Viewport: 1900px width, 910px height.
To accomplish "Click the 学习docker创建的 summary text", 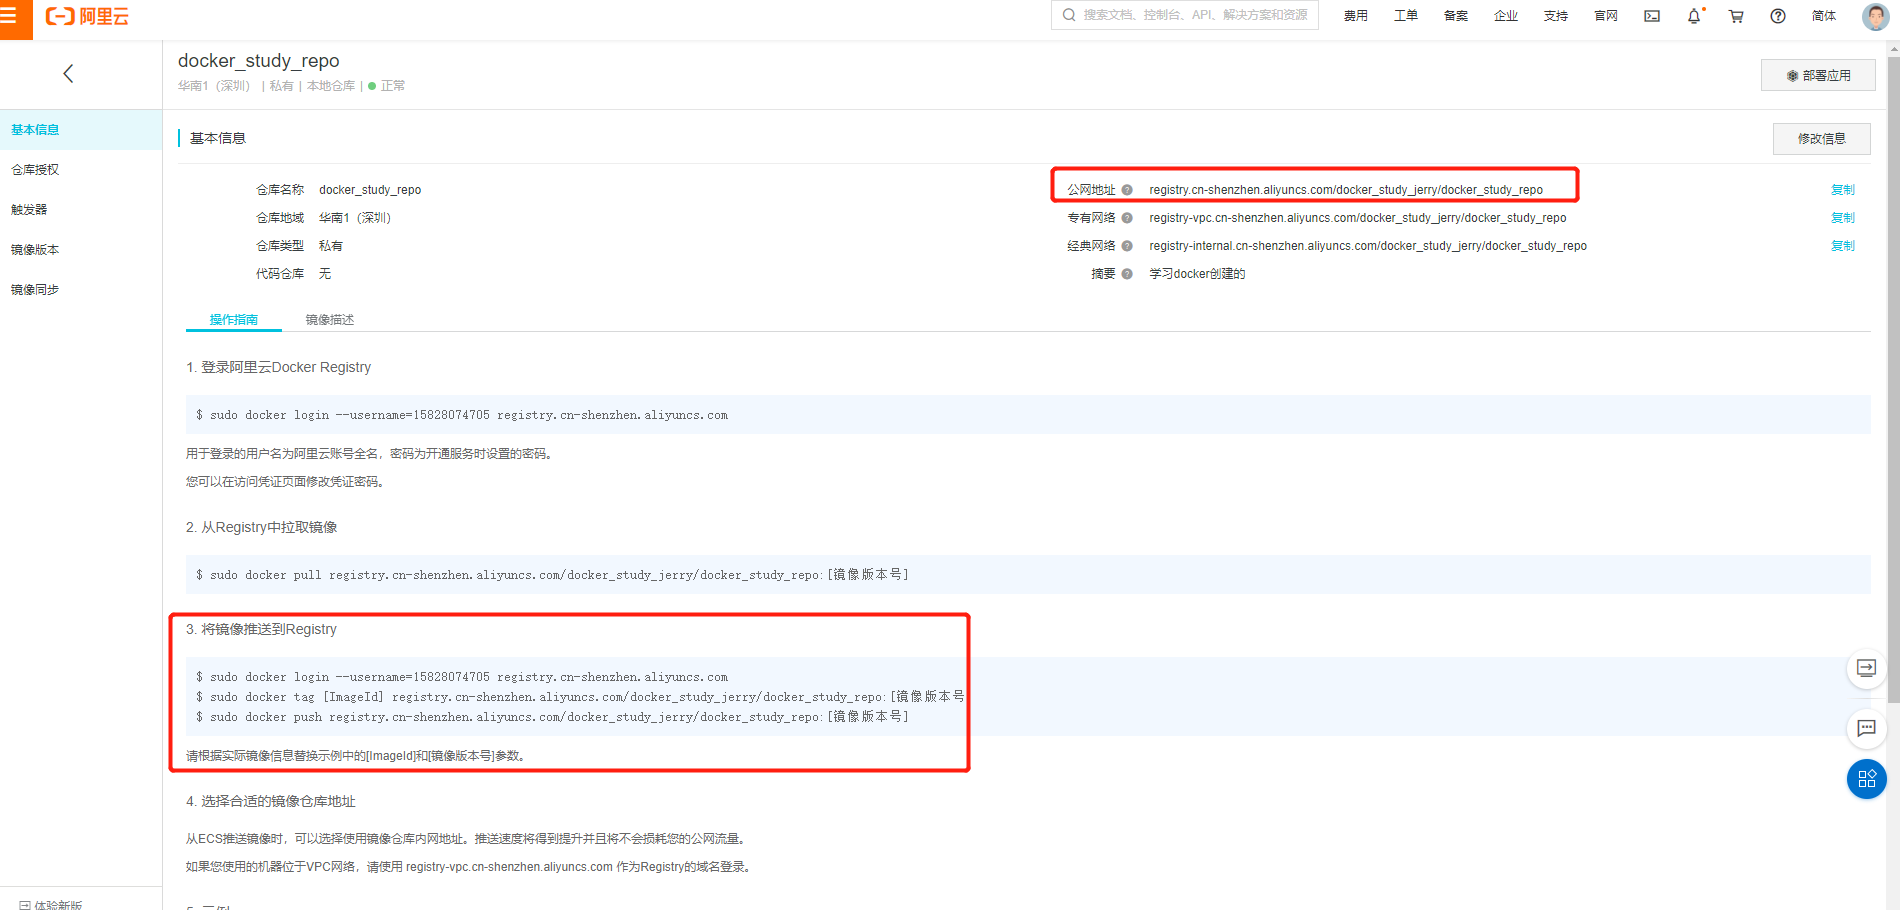I will tap(1197, 274).
